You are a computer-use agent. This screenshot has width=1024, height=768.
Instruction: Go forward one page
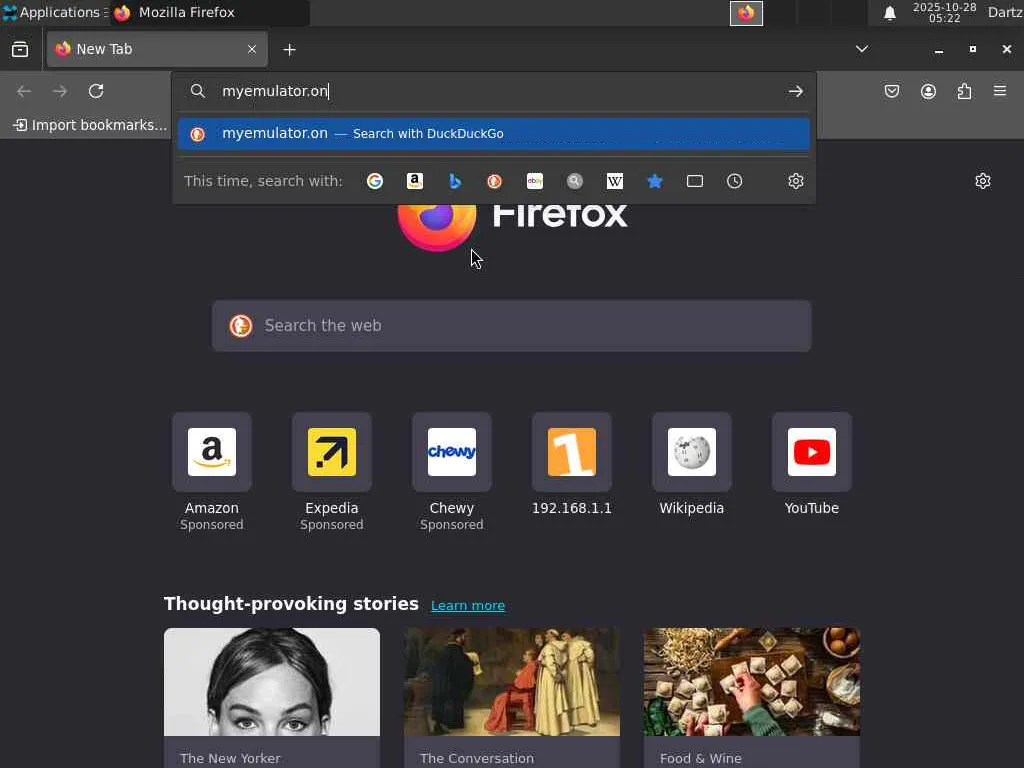[60, 91]
